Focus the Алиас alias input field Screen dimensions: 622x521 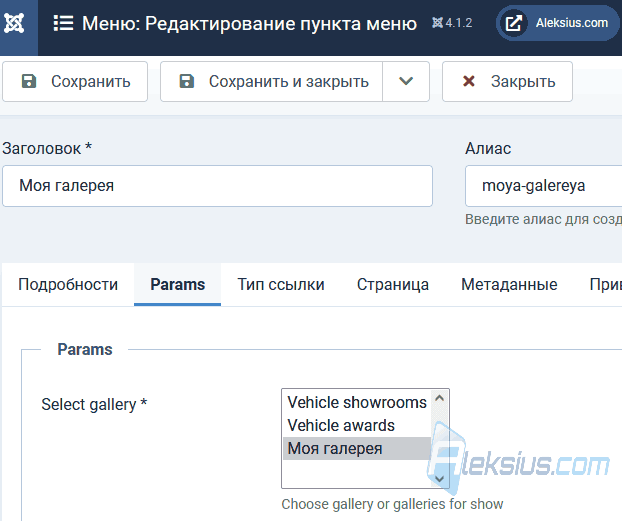click(x=543, y=186)
